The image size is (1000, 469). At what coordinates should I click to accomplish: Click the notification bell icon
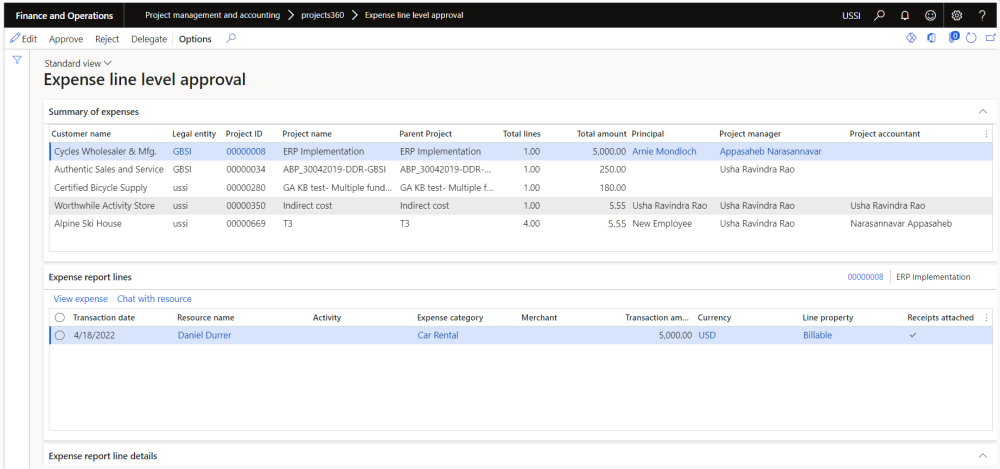coord(904,15)
